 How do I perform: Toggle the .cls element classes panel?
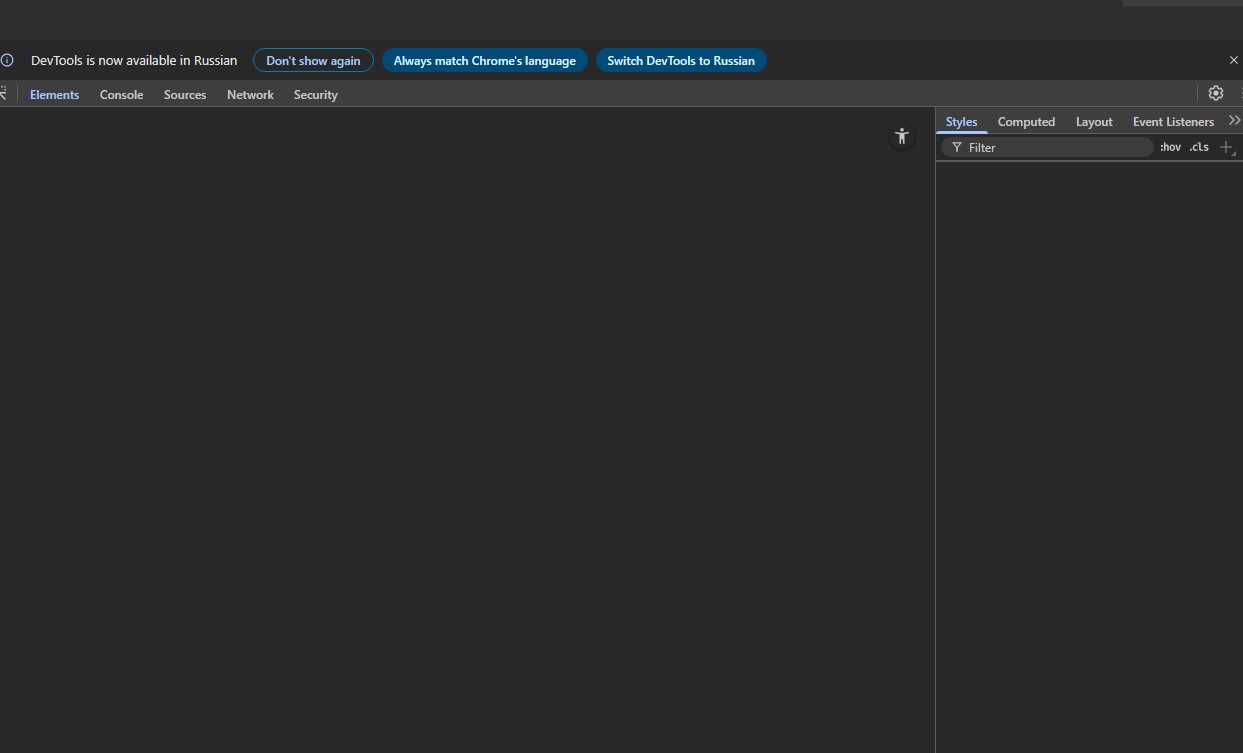1199,147
